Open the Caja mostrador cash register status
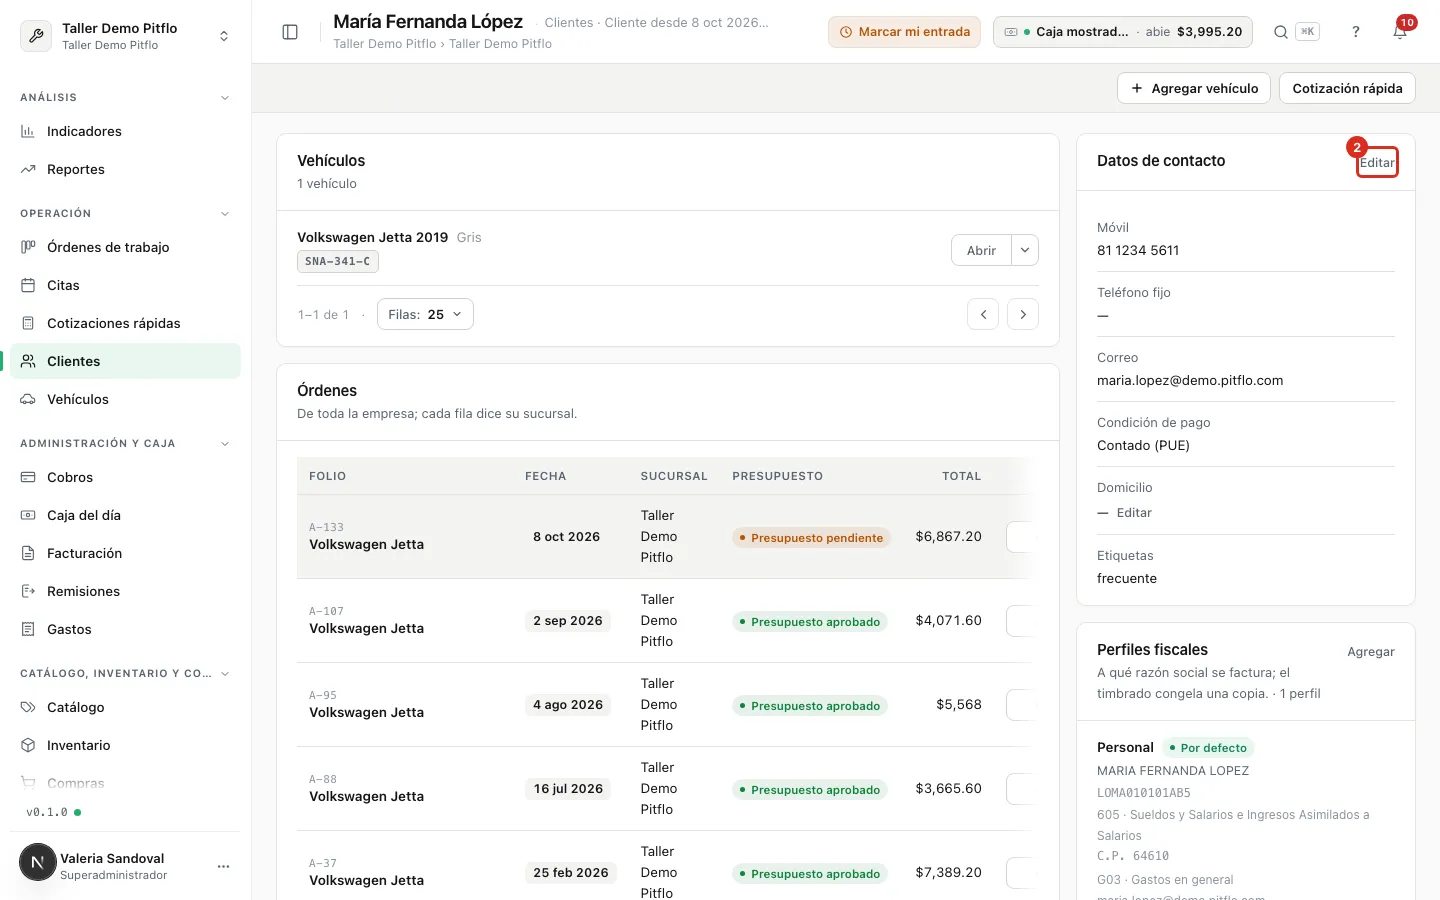The height and width of the screenshot is (900, 1440). tap(1124, 32)
